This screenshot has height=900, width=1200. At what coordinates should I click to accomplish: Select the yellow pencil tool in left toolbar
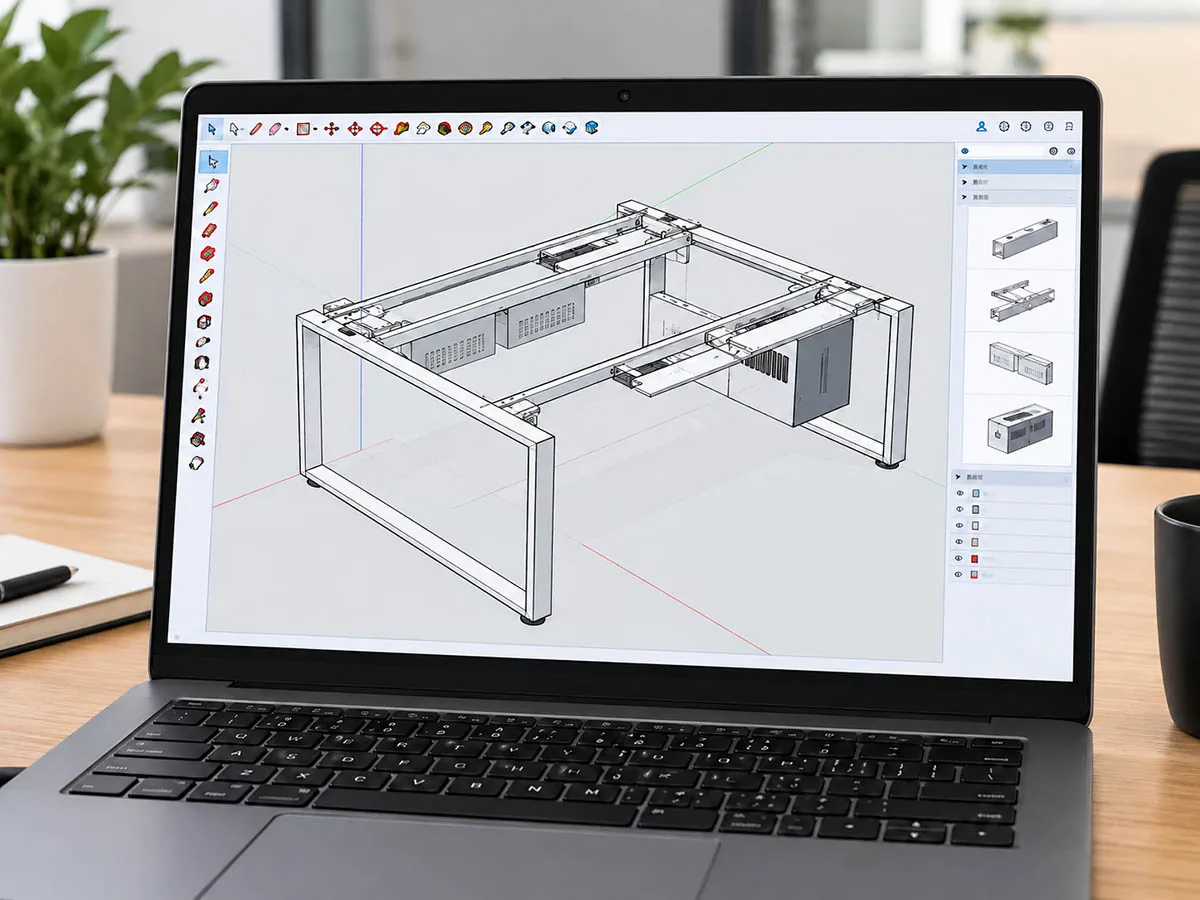(208, 275)
